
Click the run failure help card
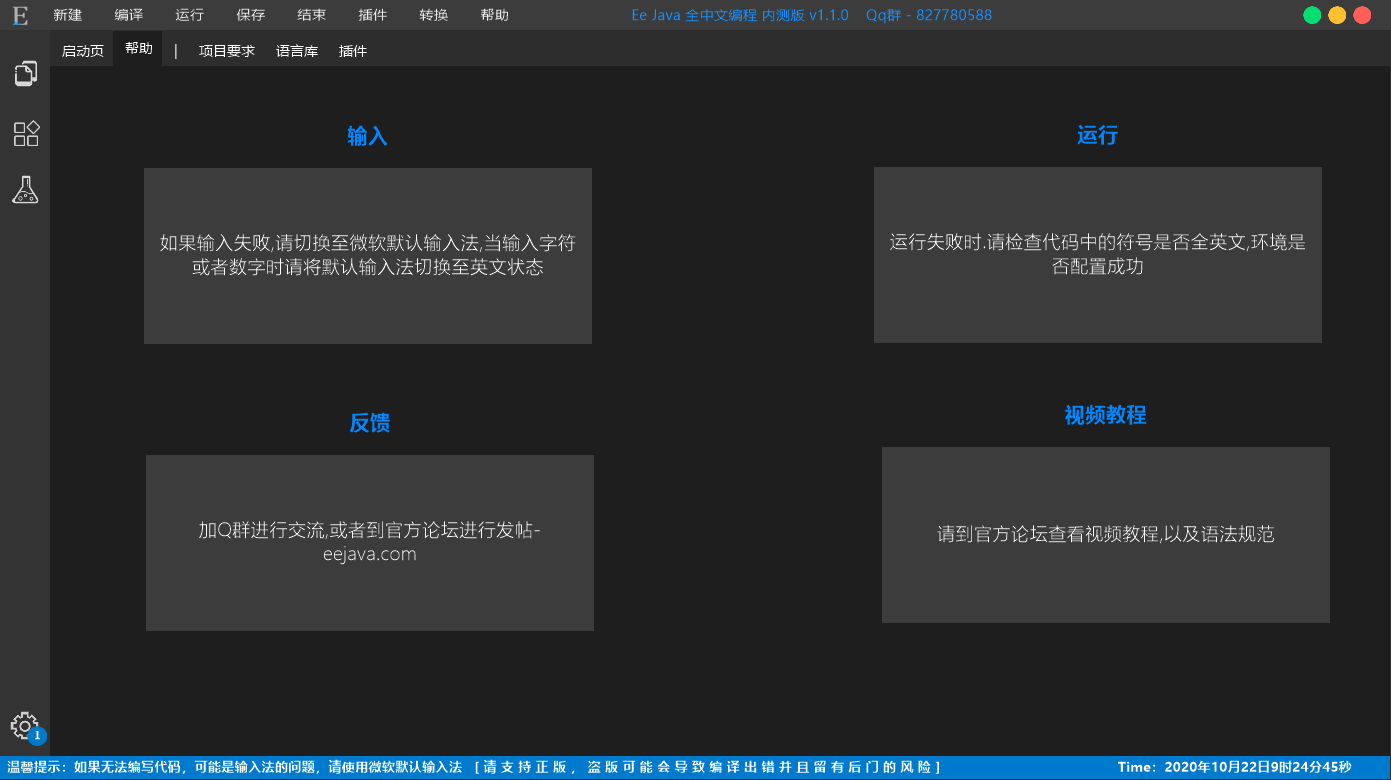click(1098, 255)
